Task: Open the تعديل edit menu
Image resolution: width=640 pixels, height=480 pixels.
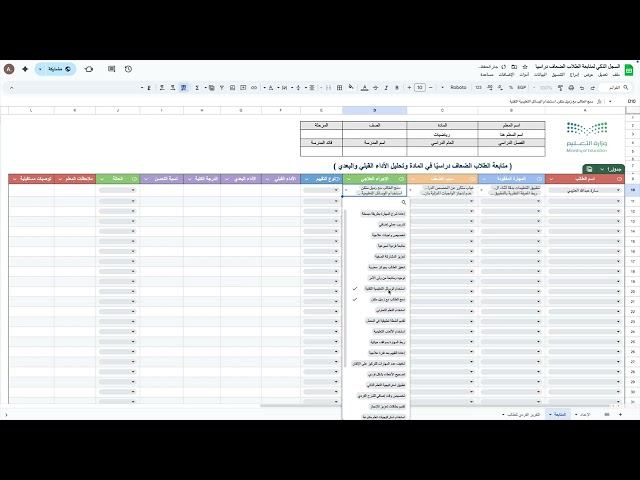Action: (603, 75)
